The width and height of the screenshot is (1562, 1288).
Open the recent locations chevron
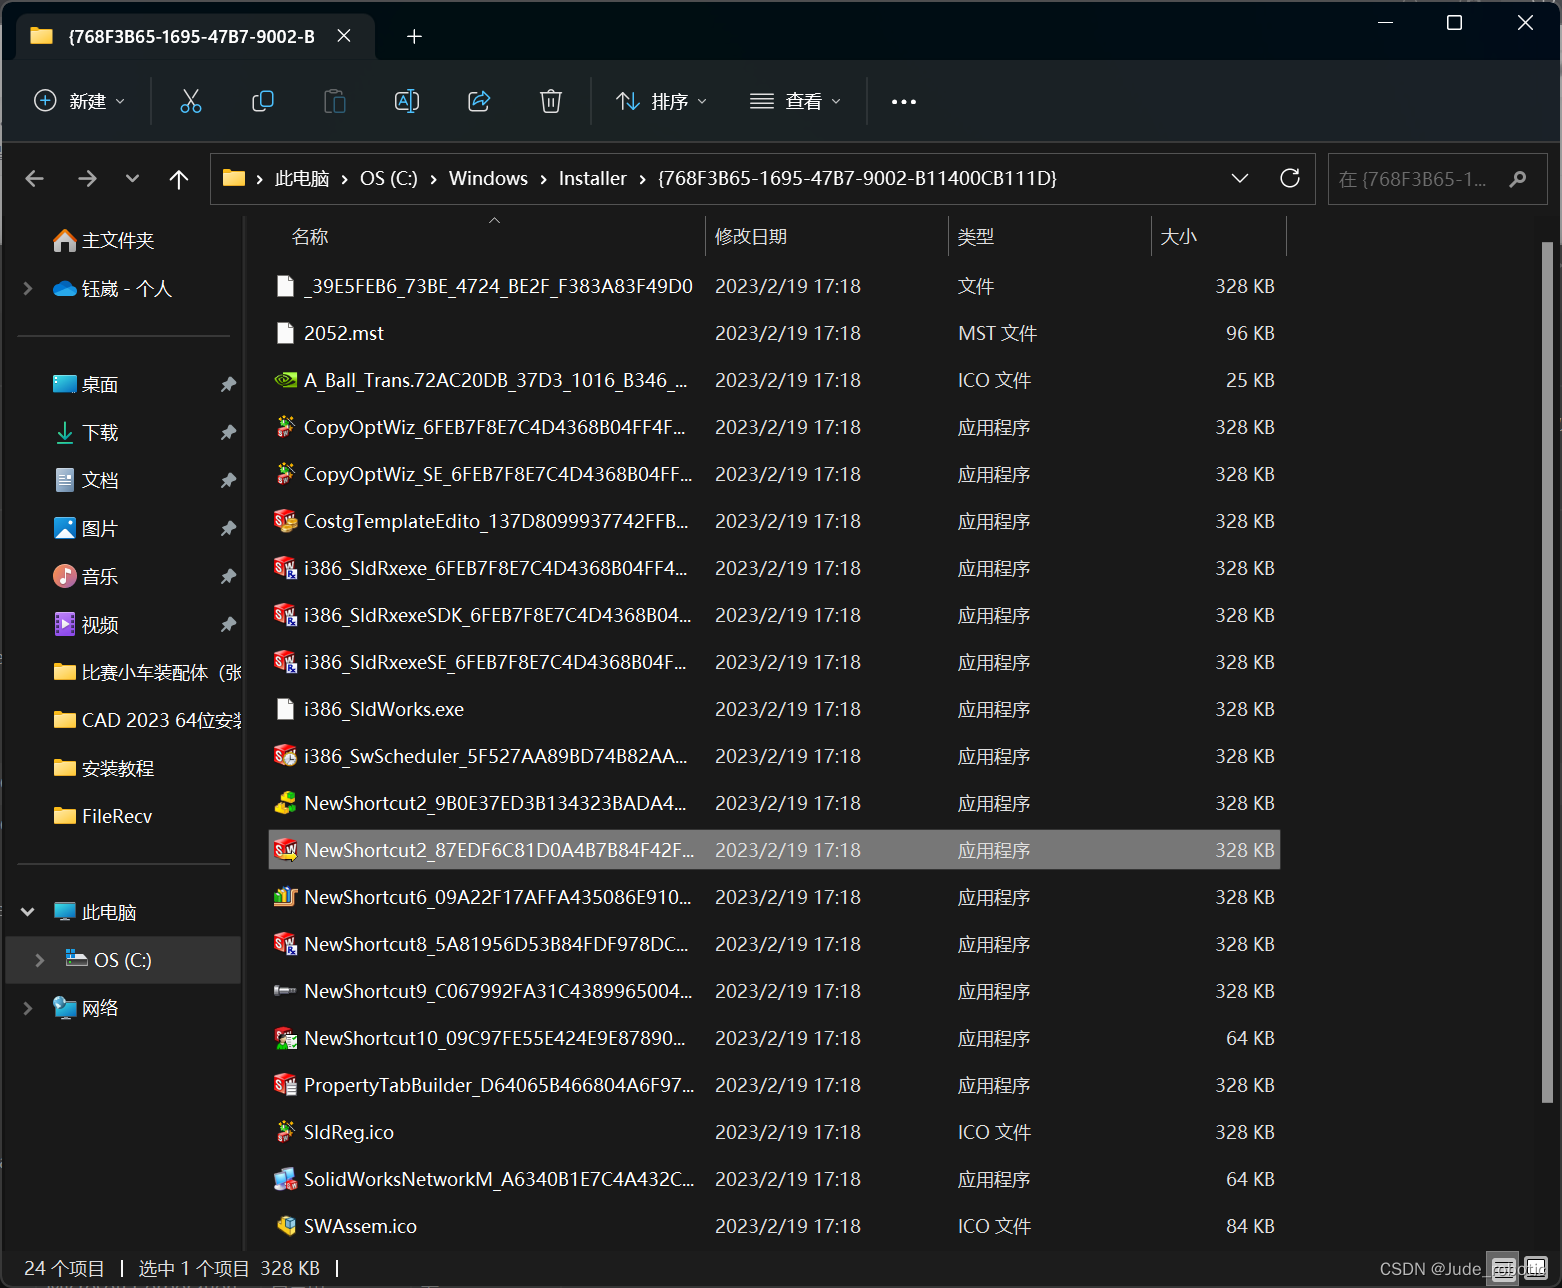tap(132, 178)
